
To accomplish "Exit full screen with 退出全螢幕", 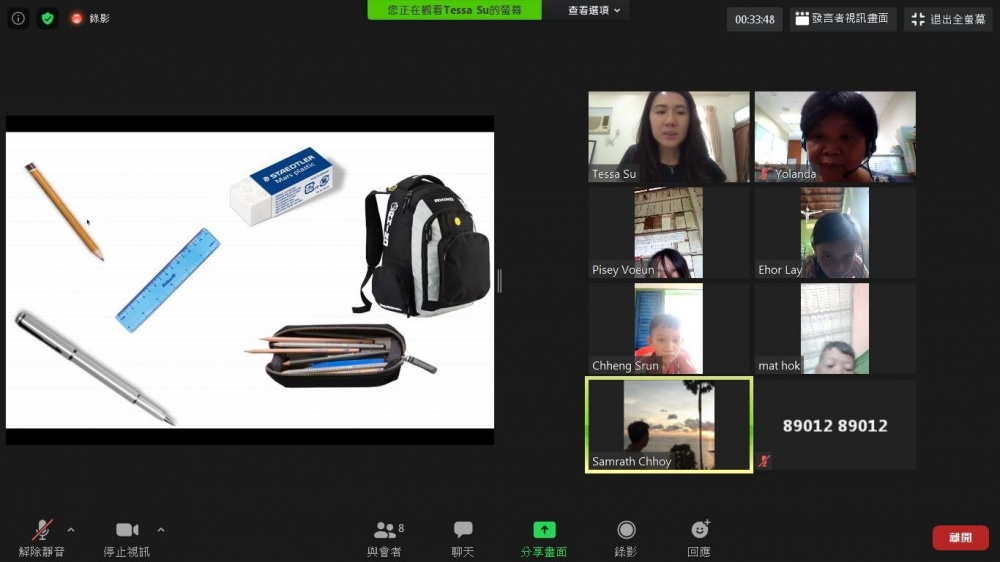I will (948, 19).
